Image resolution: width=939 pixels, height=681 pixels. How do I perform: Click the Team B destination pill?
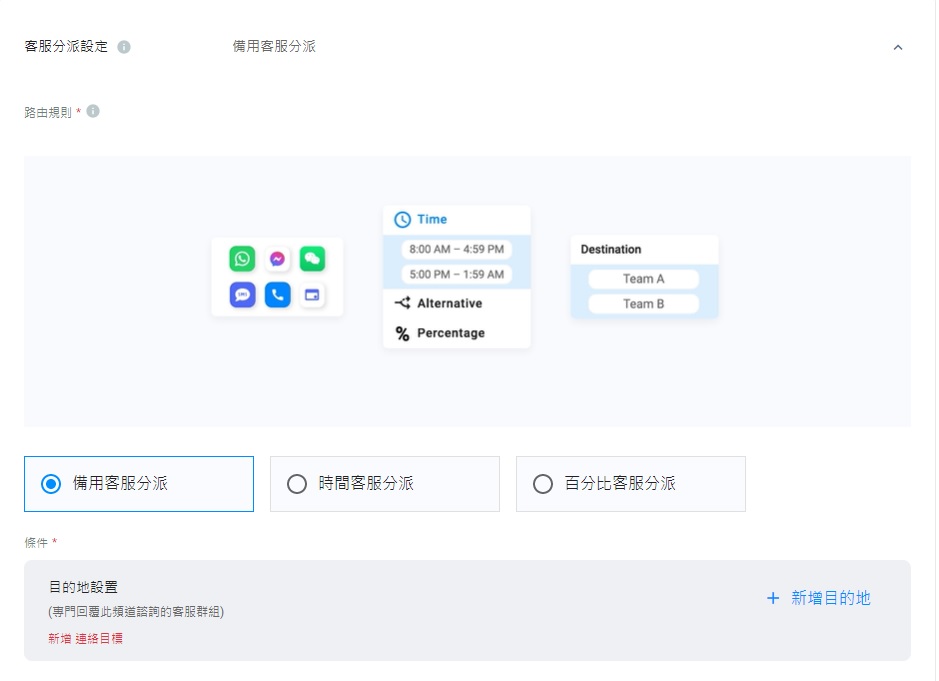643,304
